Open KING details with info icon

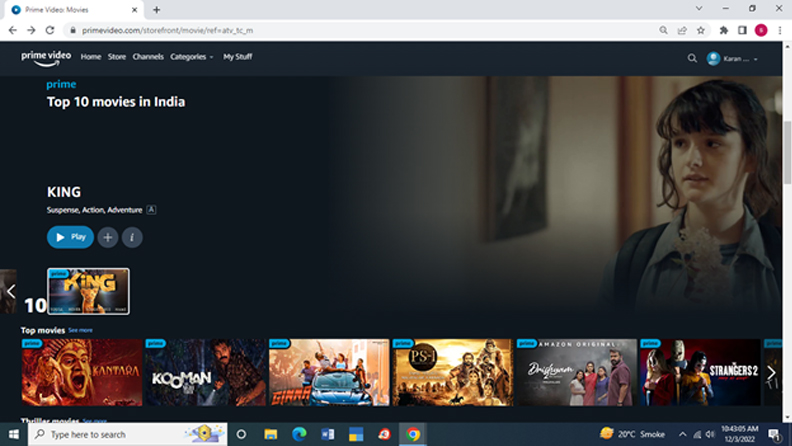pos(132,237)
